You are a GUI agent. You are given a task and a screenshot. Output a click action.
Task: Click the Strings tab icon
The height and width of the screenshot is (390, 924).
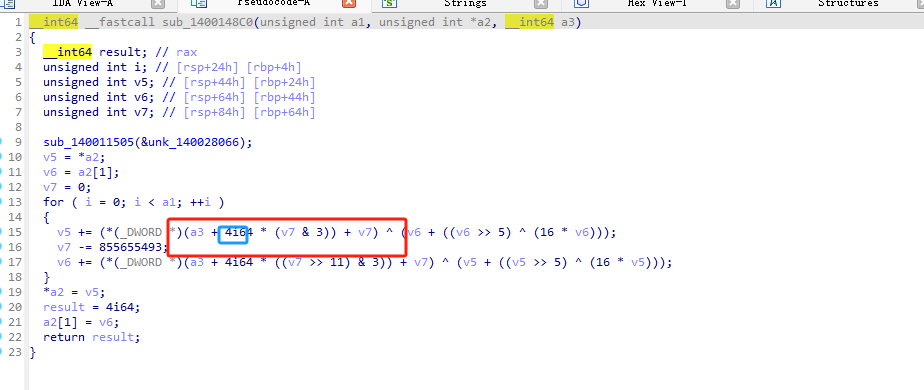(389, 4)
